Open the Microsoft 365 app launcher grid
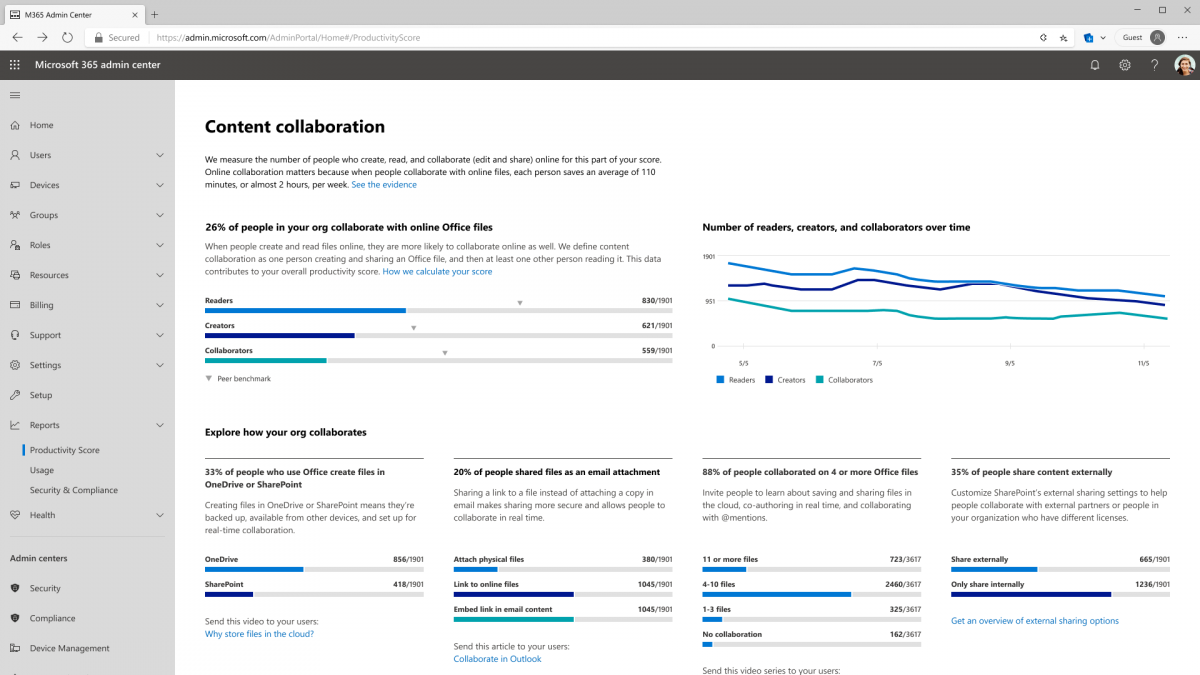1200x675 pixels. pos(14,64)
